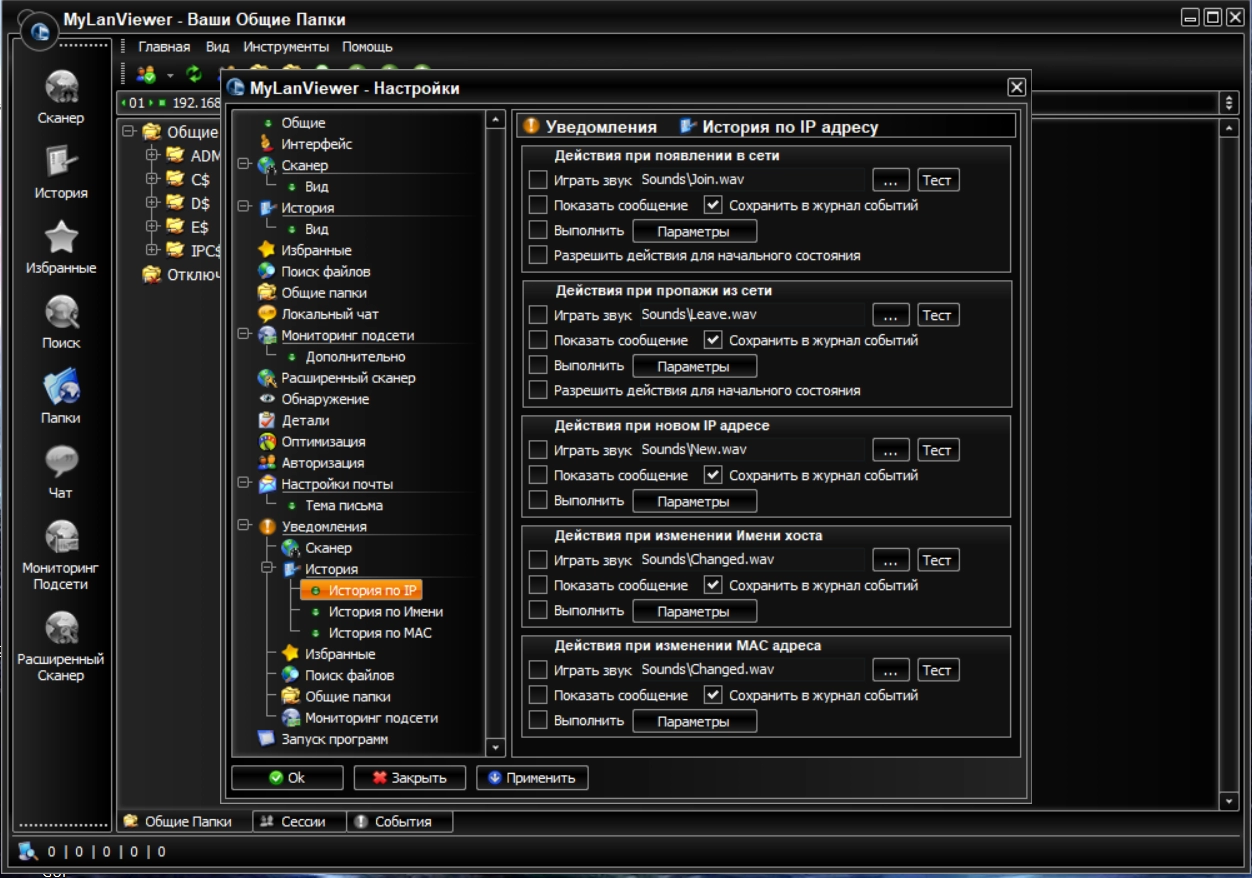Select Оптимизация settings item
This screenshot has width=1252, height=878.
point(323,441)
